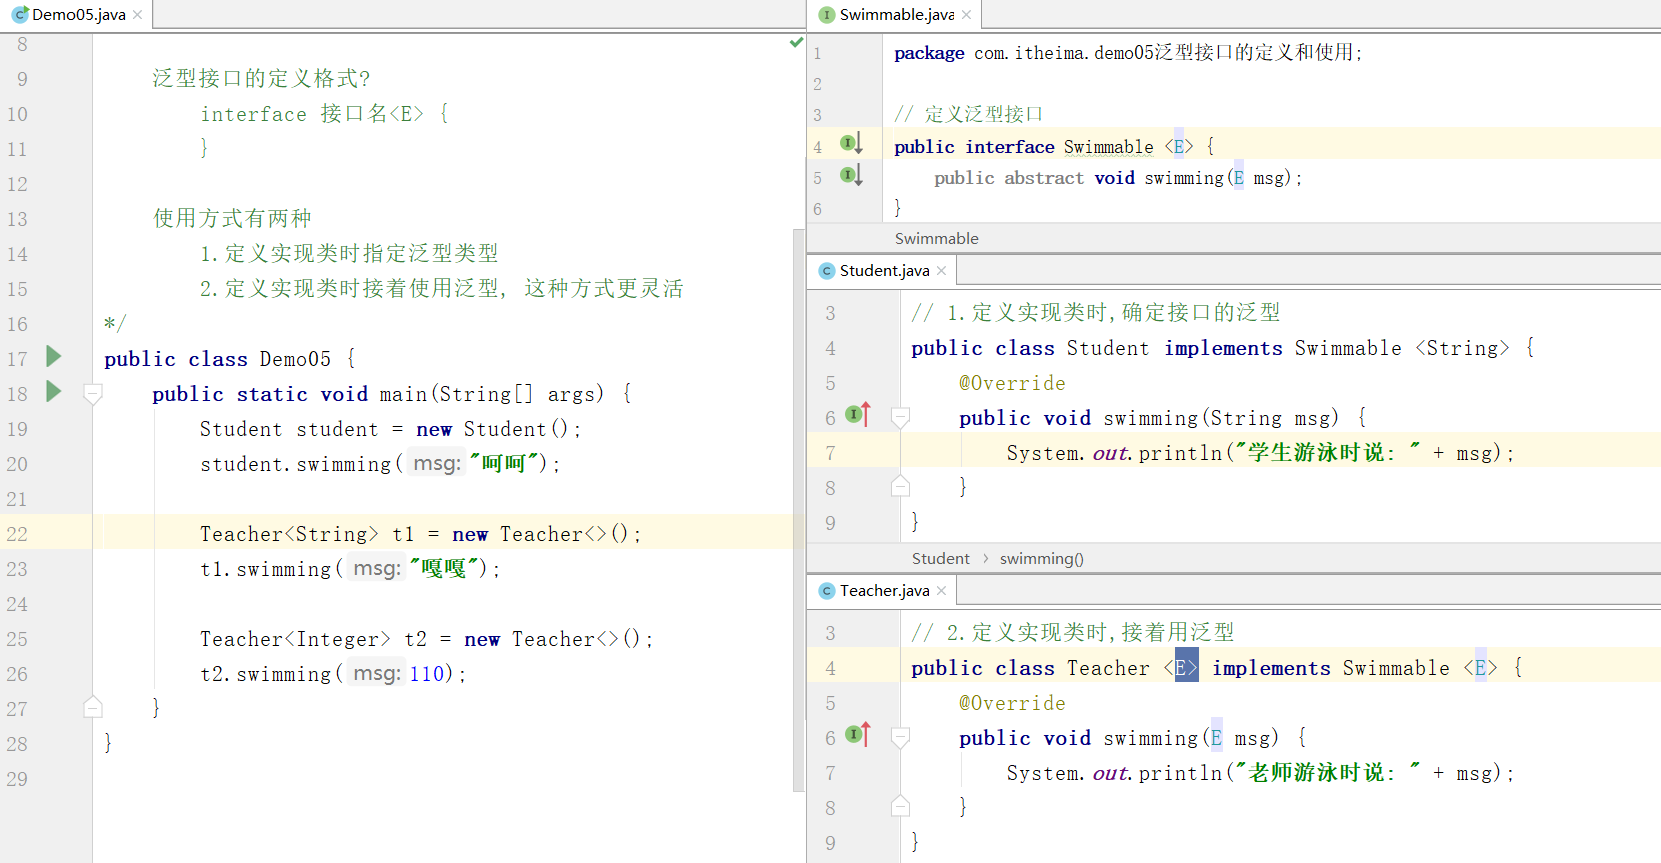Click the Demo05 editor vertical scrollbar
Image resolution: width=1661 pixels, height=863 pixels.
tap(798, 510)
